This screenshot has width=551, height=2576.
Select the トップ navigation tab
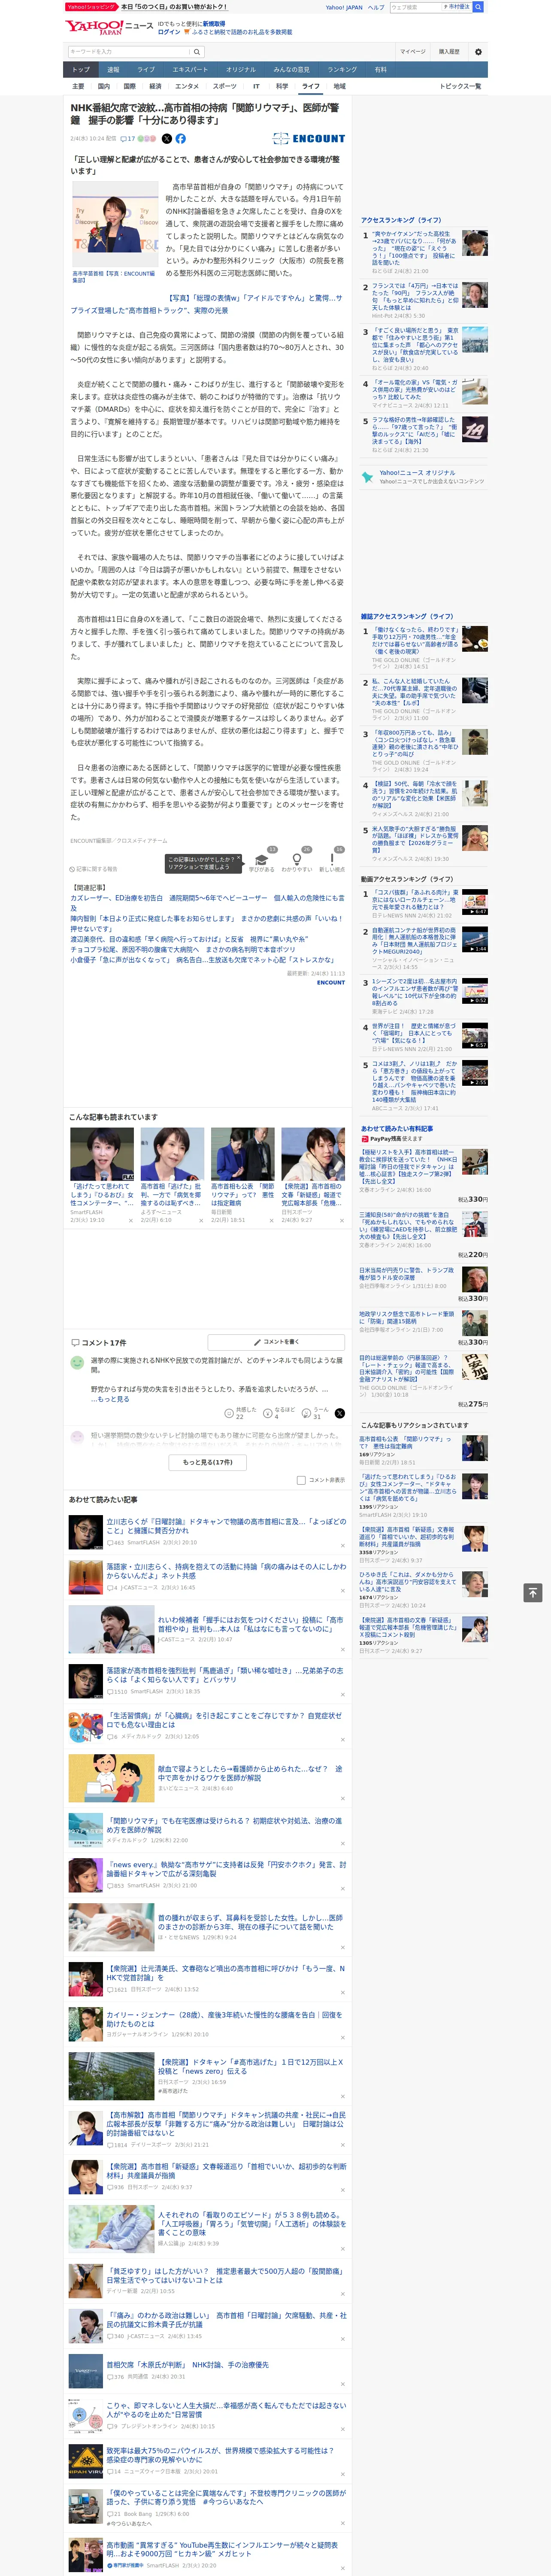[81, 70]
